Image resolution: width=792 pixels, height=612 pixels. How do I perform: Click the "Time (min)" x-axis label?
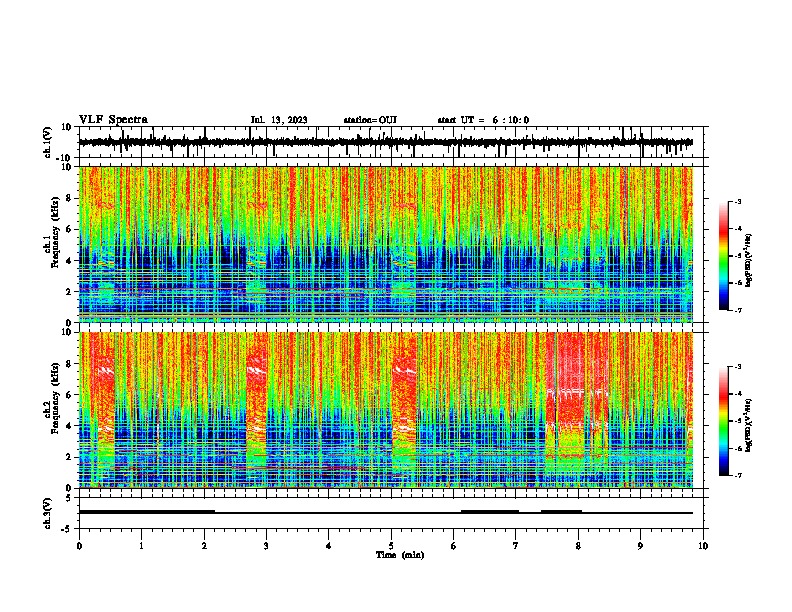pyautogui.click(x=400, y=555)
